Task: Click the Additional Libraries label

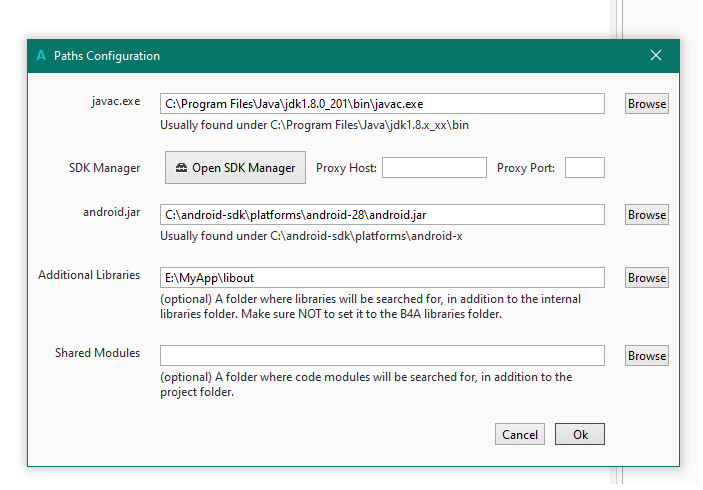Action: (89, 275)
